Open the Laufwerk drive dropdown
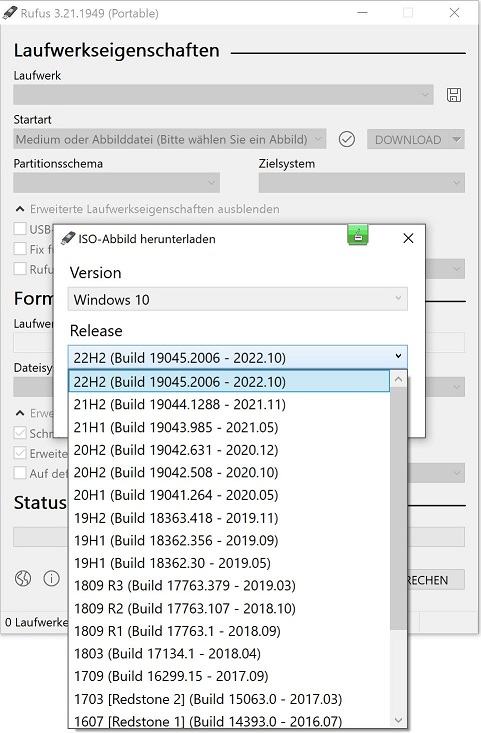481x733 pixels. click(223, 95)
